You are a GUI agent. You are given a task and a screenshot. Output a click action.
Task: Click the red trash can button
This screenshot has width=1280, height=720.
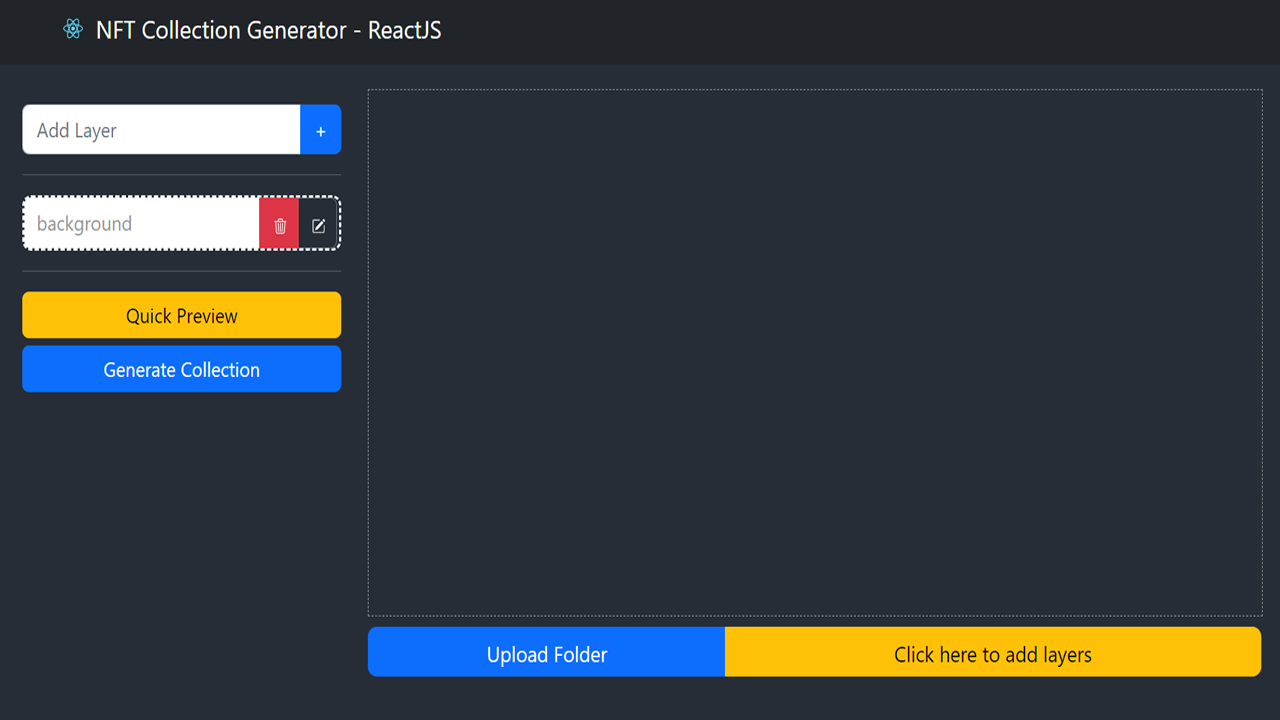tap(280, 225)
